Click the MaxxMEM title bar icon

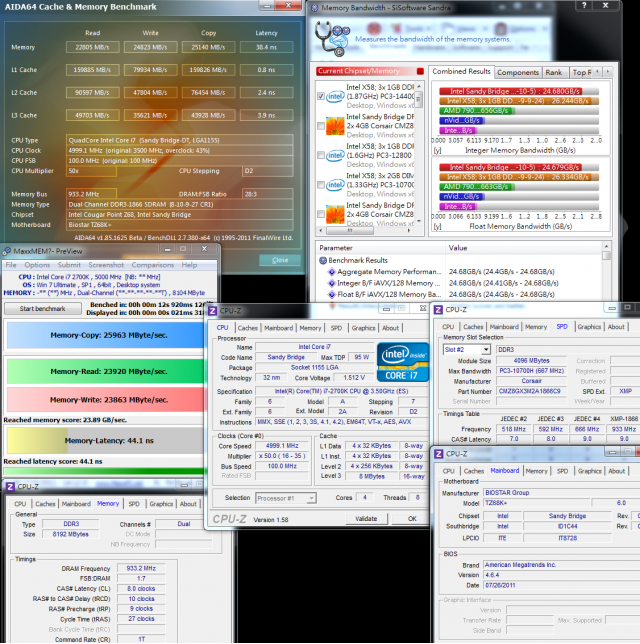[x=7, y=251]
